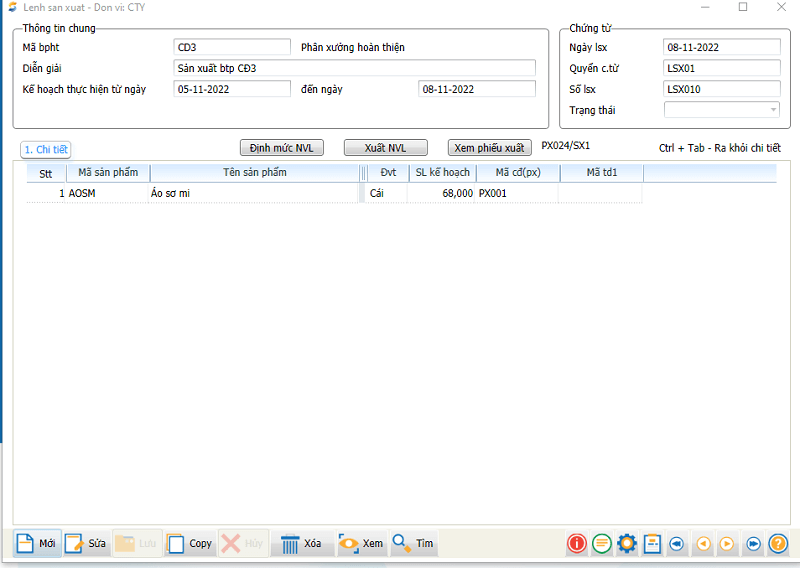Click the Tên sản phẩm column header

[255, 173]
